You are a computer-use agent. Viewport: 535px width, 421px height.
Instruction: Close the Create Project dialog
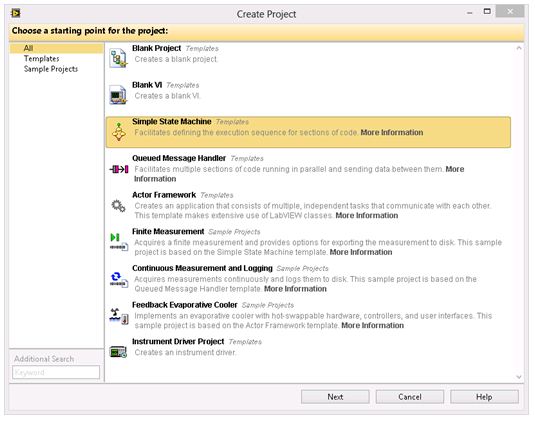[510, 12]
